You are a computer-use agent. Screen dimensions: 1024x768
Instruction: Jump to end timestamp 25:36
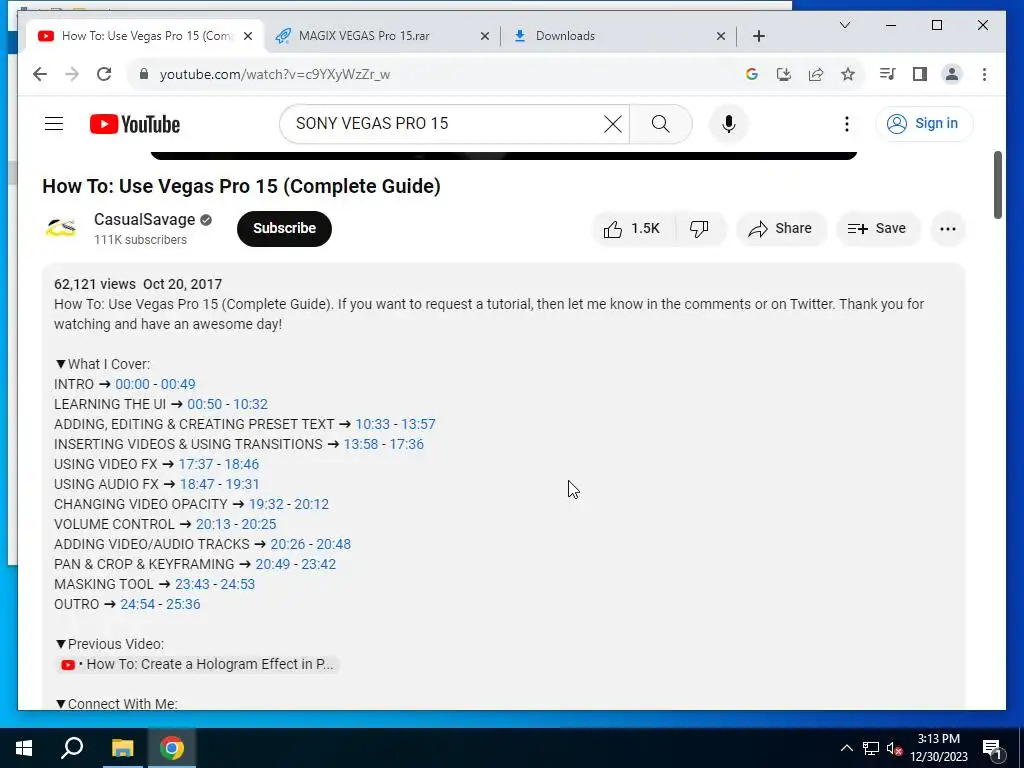tap(183, 605)
